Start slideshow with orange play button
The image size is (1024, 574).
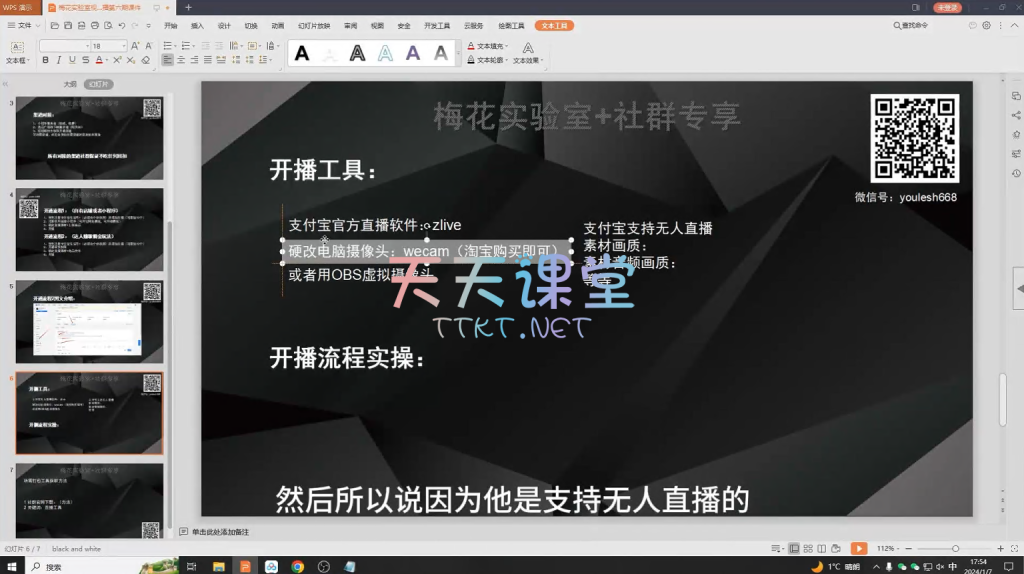click(858, 548)
